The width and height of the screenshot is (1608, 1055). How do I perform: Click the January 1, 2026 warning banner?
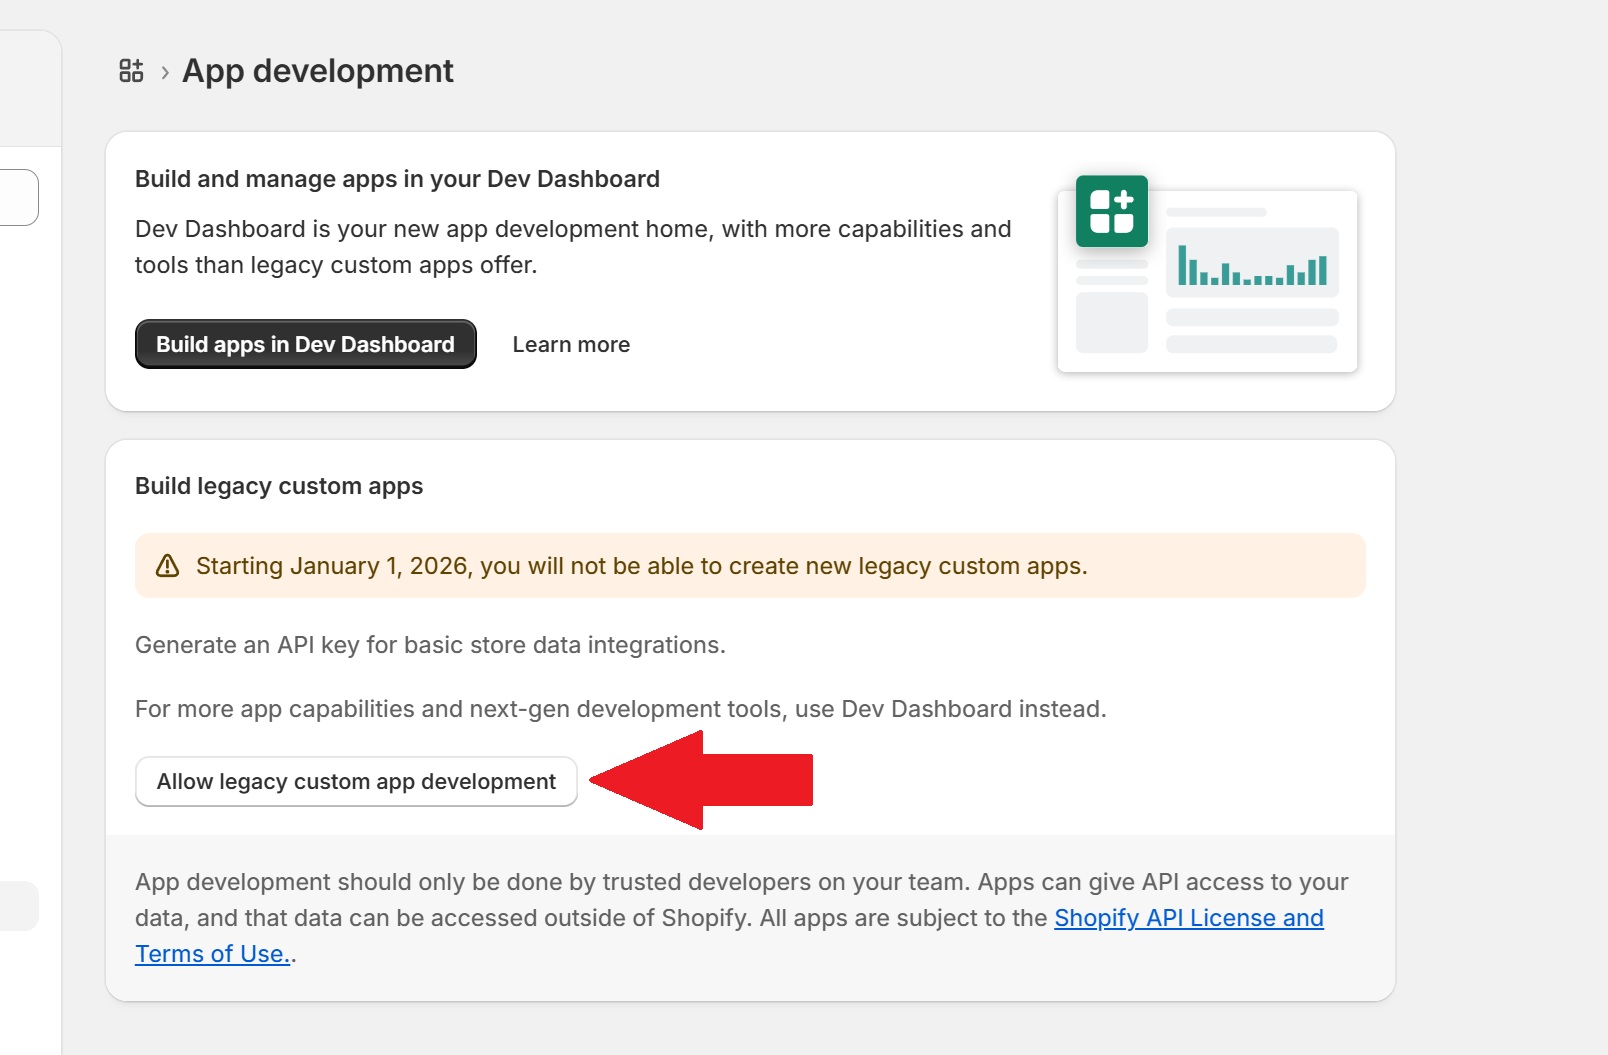750,566
